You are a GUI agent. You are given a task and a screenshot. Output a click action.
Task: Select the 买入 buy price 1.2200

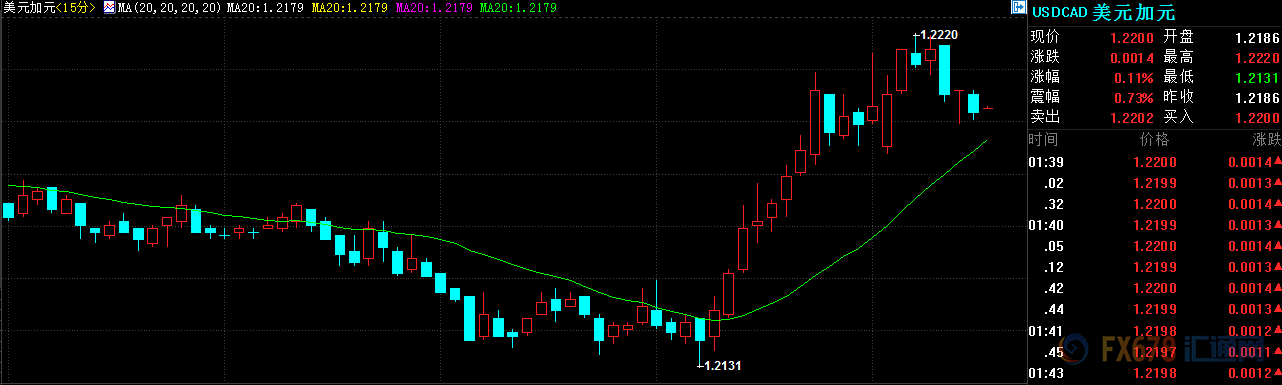[x=1257, y=118]
